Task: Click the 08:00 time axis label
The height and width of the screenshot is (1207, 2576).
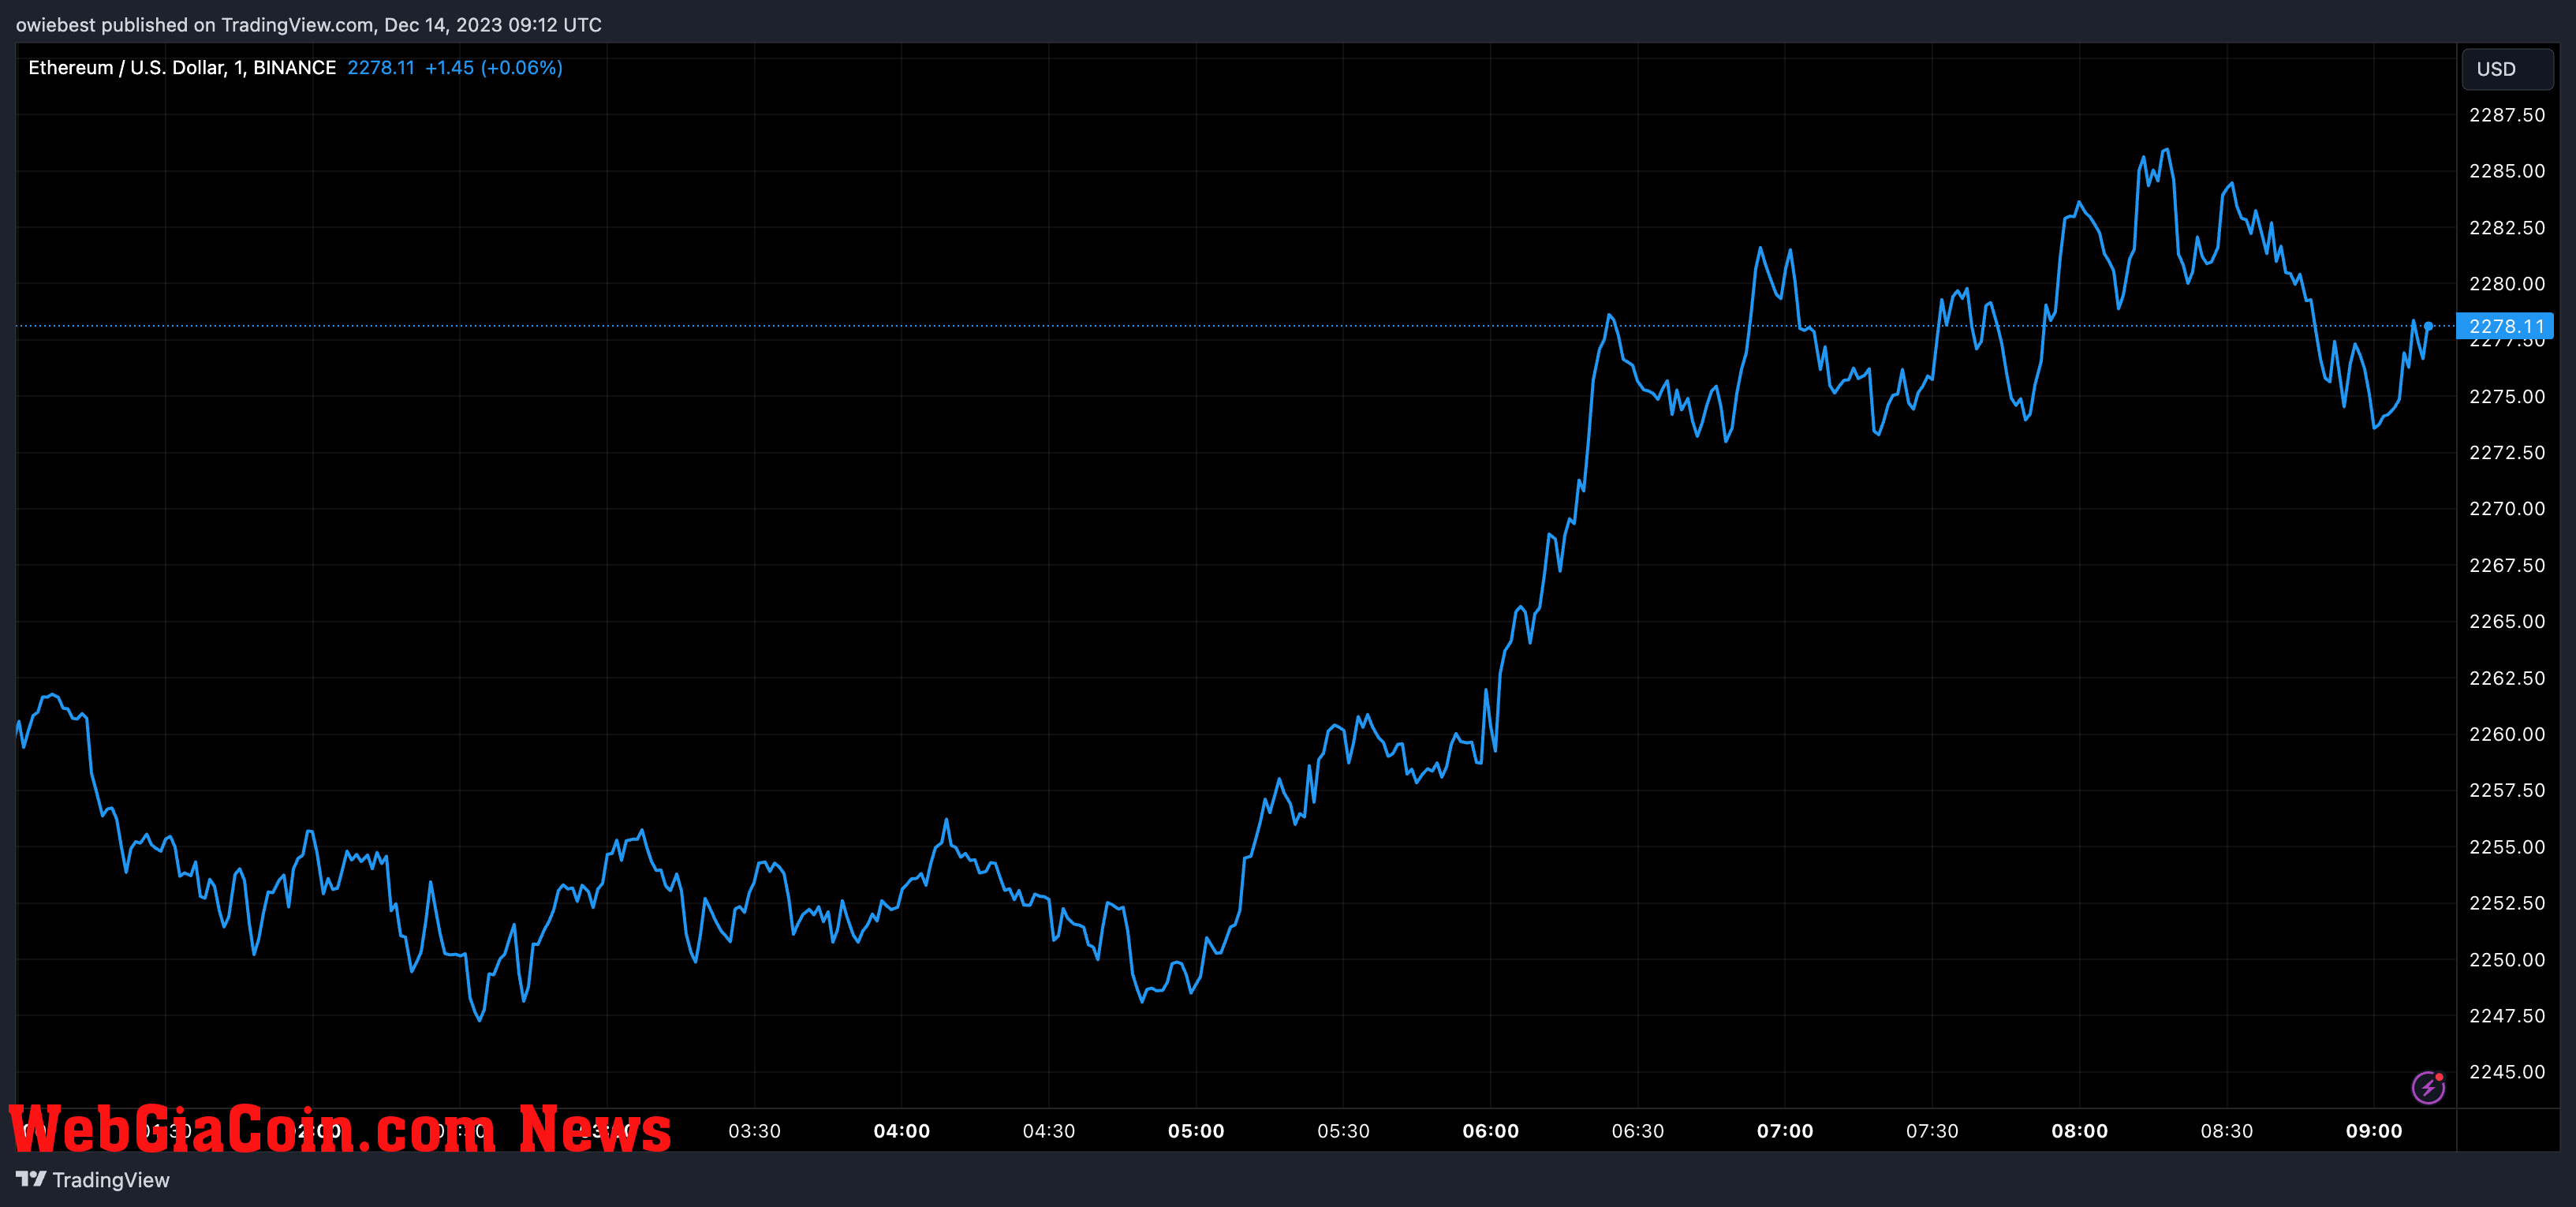Action: (2080, 1131)
